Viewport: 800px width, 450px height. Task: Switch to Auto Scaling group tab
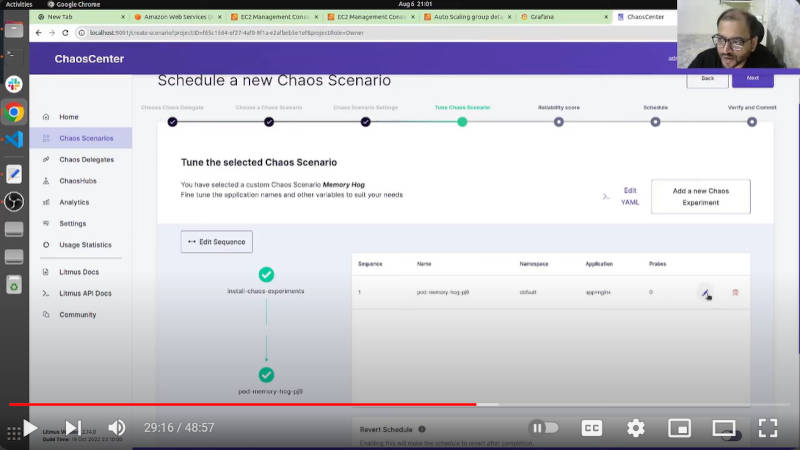(x=467, y=17)
